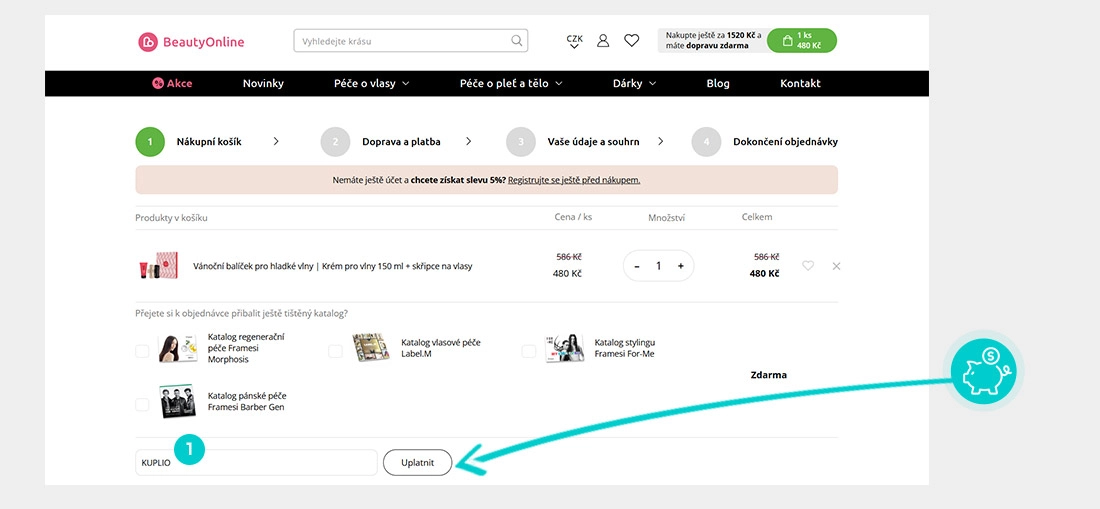
Task: Click Registrujte se ještě před nákupem link
Action: [574, 180]
